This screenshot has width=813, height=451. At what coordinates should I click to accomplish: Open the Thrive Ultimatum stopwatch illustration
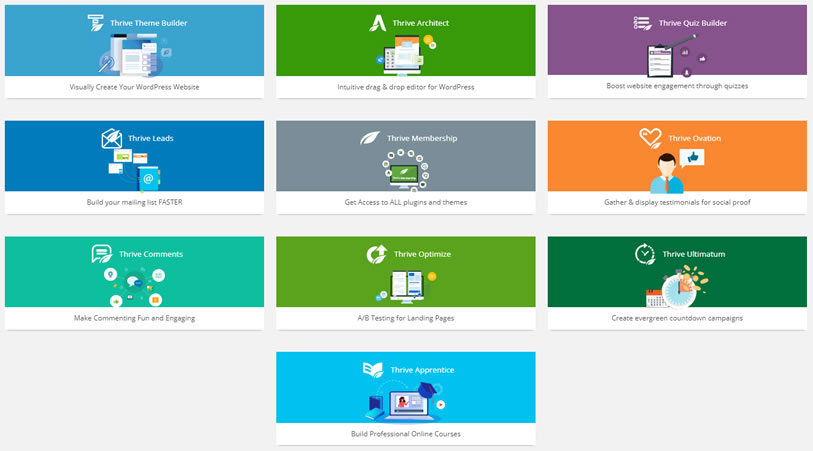677,286
